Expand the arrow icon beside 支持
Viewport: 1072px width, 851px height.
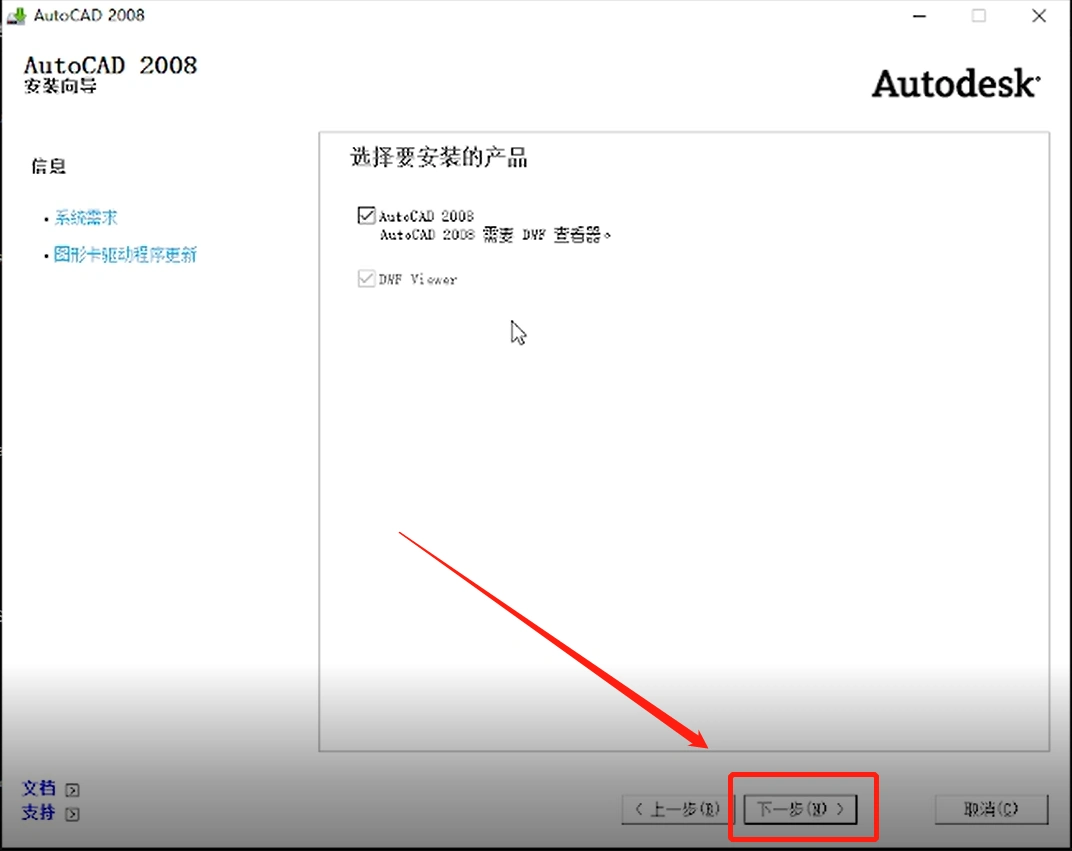pyautogui.click(x=72, y=814)
